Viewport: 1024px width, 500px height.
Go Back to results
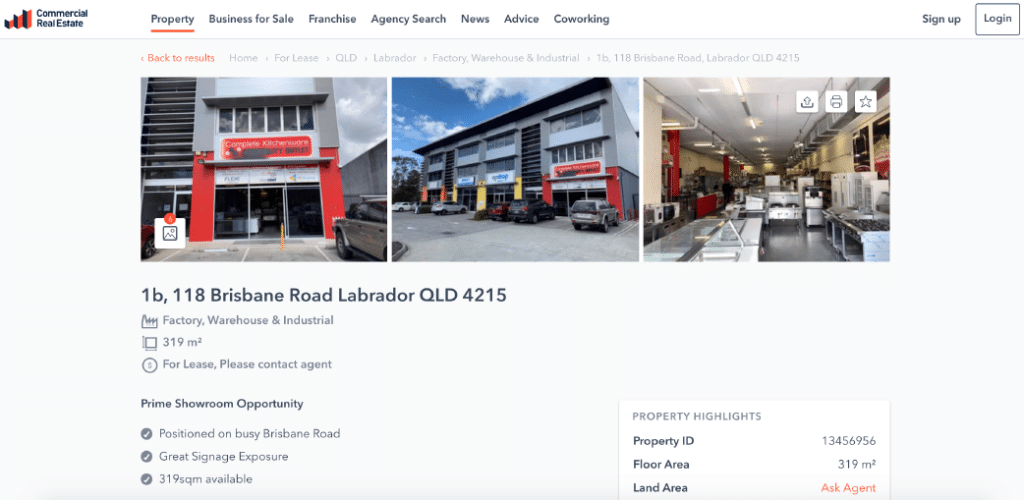(178, 58)
